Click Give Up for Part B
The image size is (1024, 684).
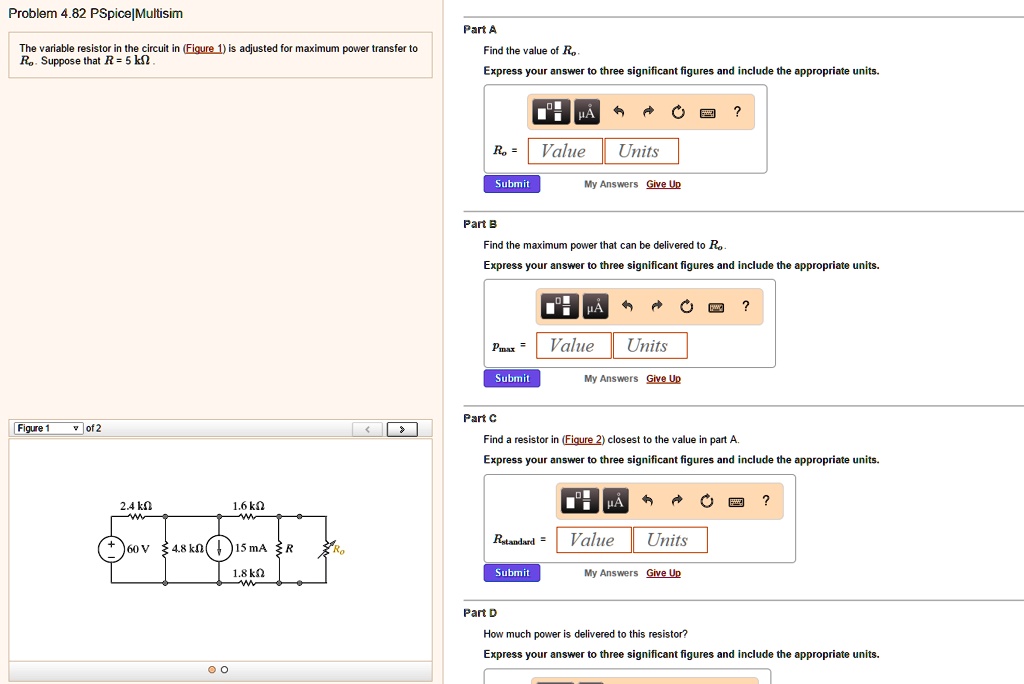coord(663,378)
